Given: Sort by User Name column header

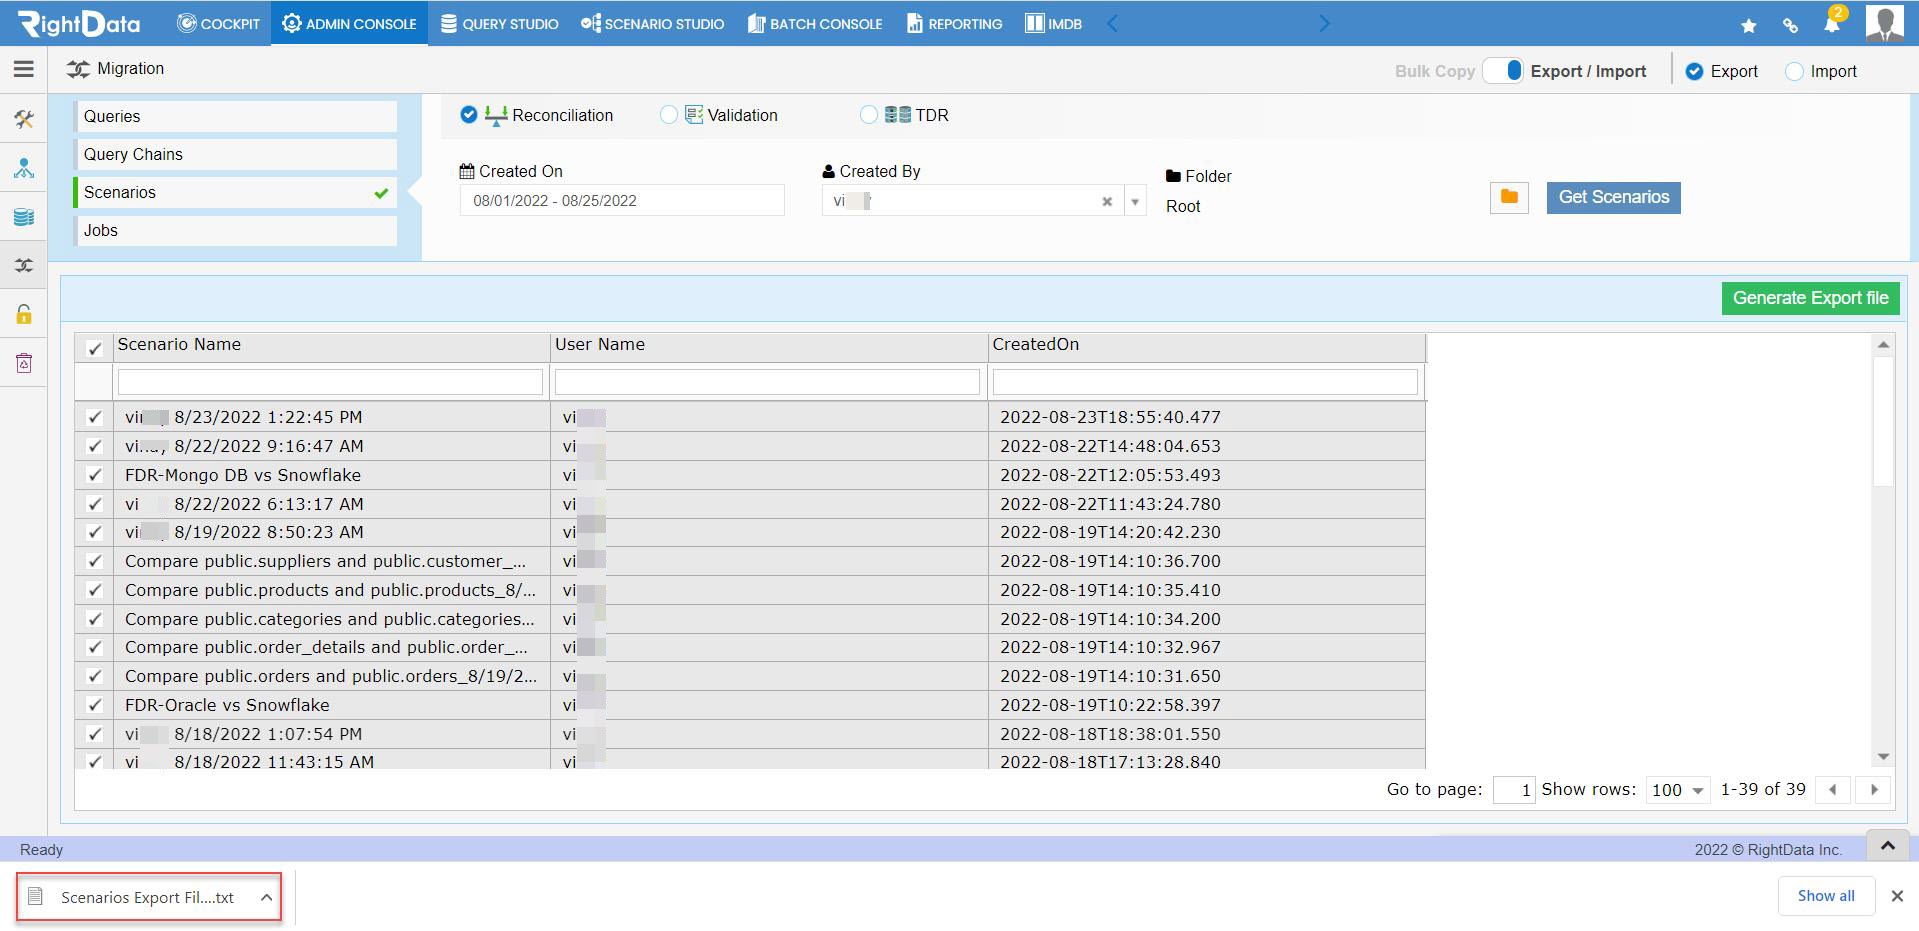Looking at the screenshot, I should tap(768, 346).
